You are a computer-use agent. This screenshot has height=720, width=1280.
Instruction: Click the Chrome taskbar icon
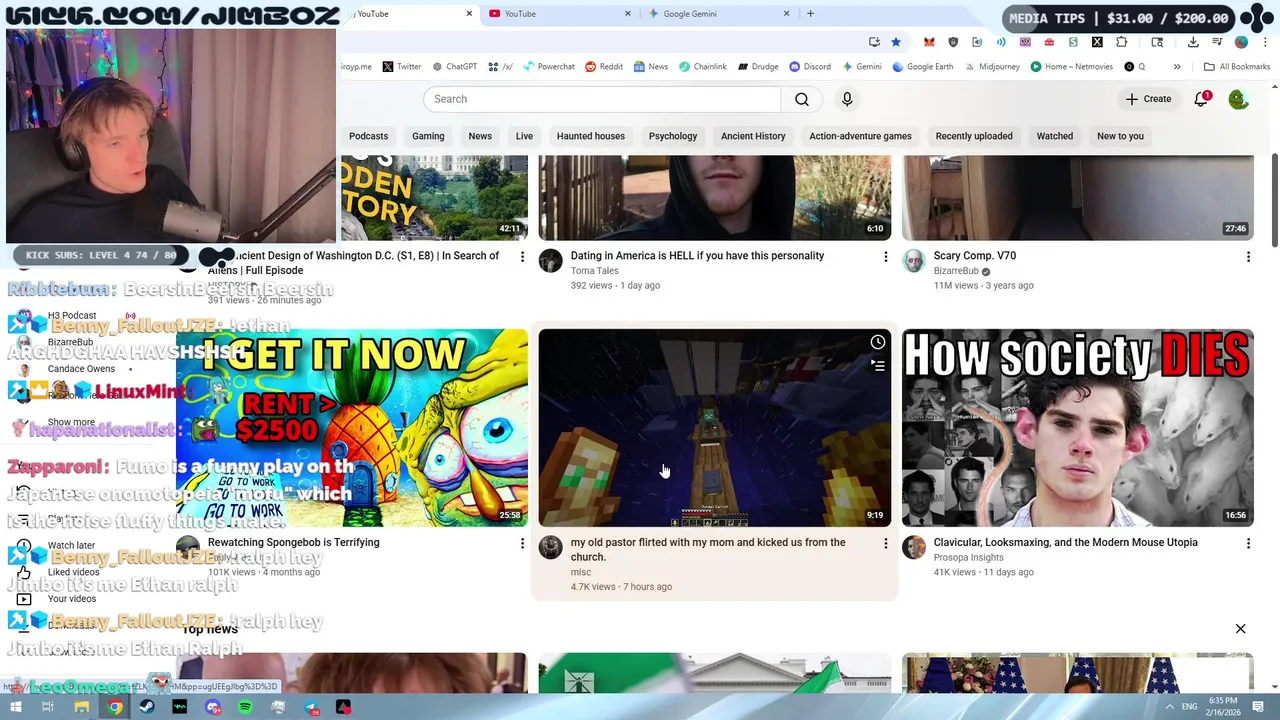coord(115,707)
